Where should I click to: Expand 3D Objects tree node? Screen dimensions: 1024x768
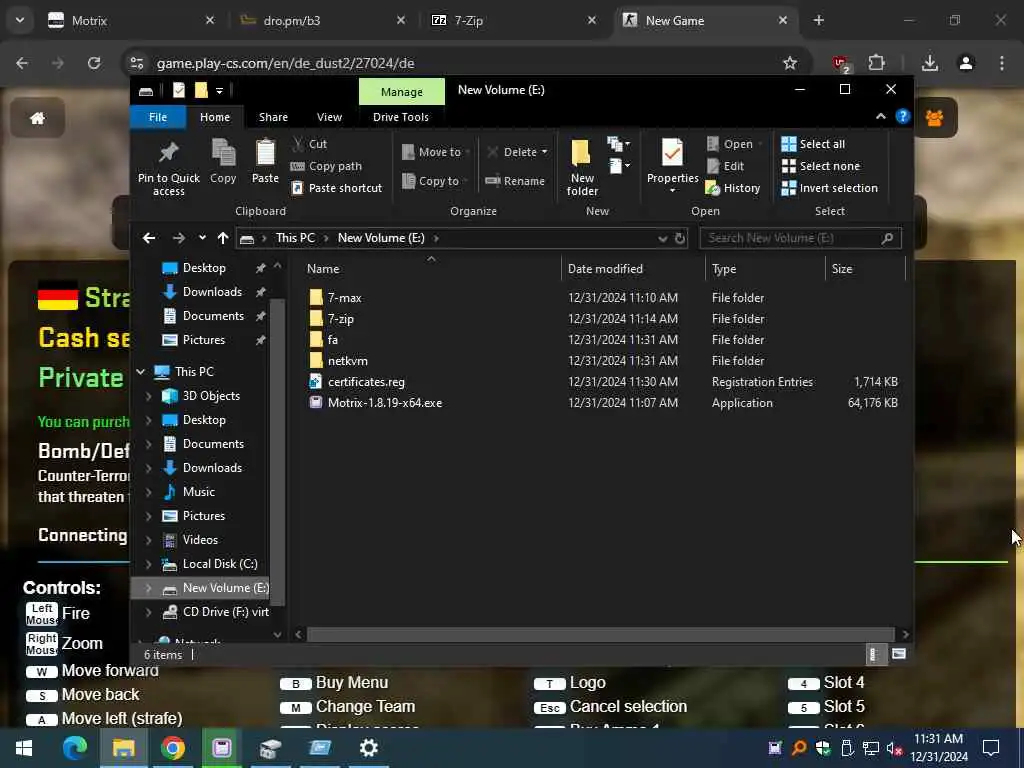[x=148, y=396]
